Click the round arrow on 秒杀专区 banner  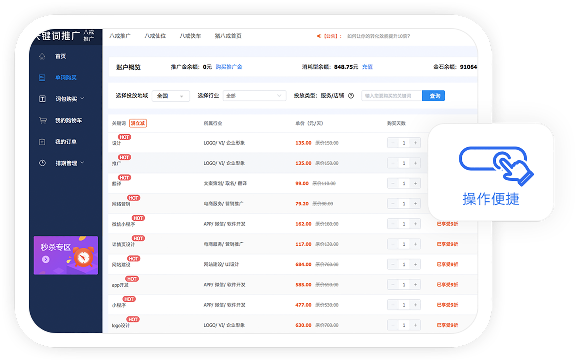[x=45, y=259]
